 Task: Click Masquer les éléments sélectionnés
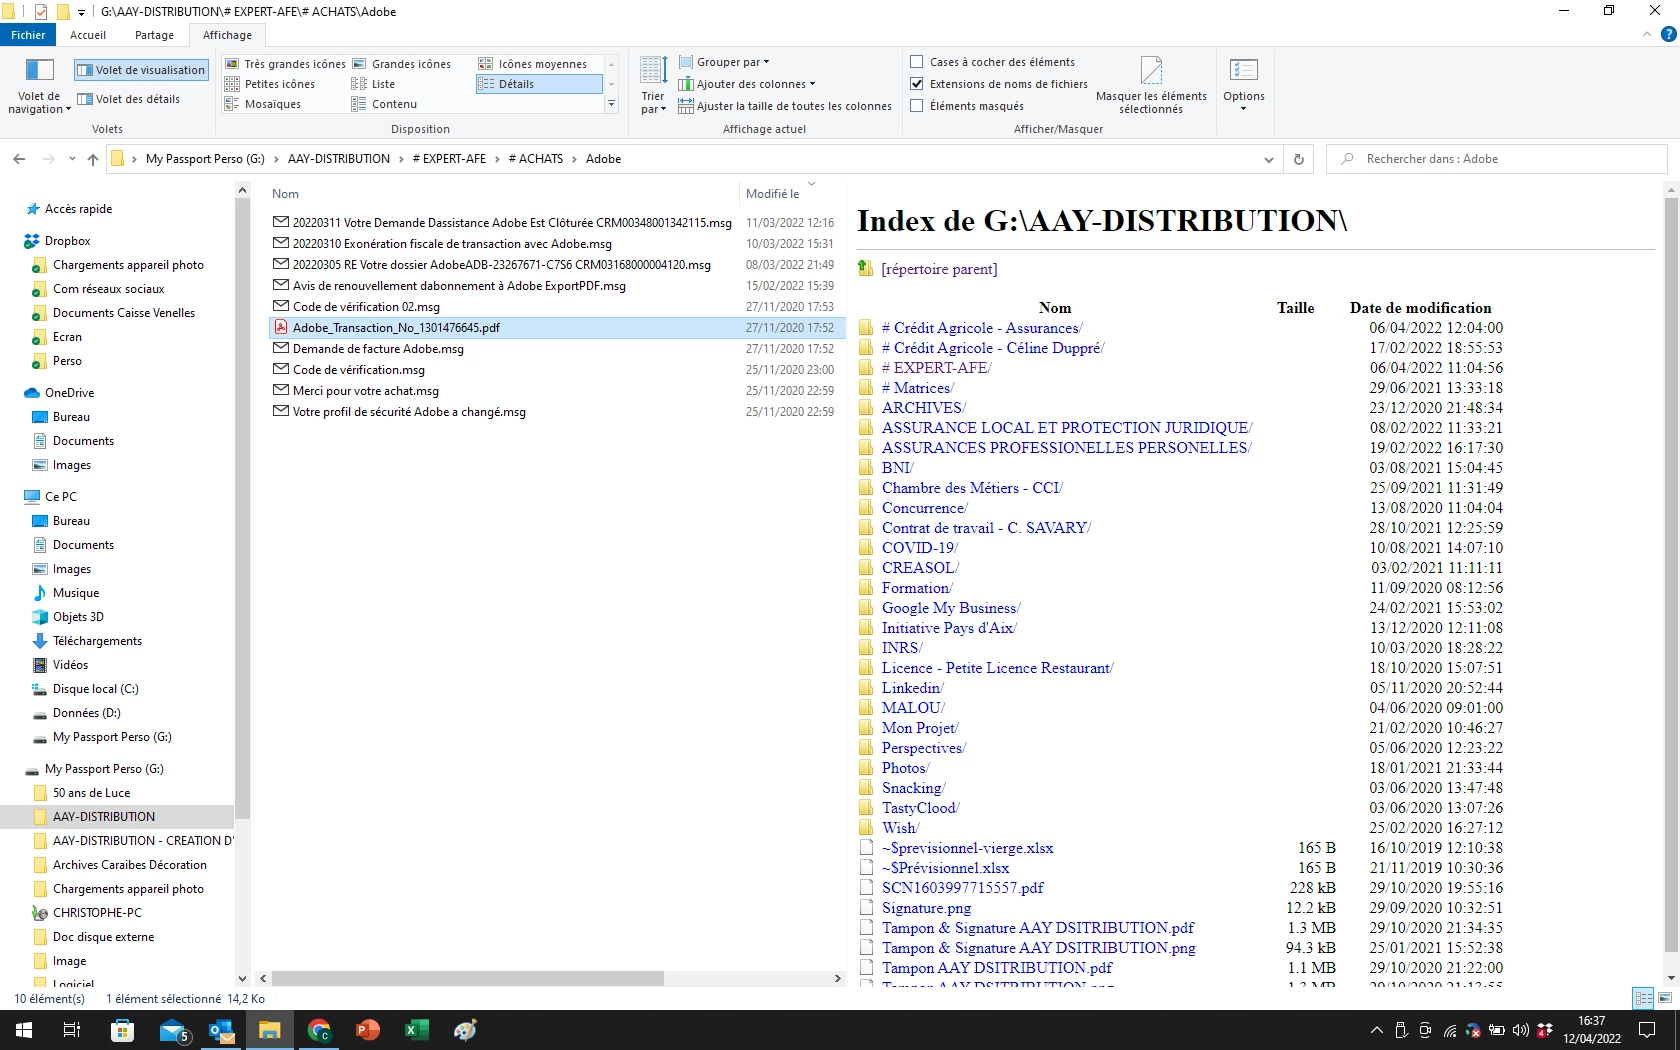1151,86
